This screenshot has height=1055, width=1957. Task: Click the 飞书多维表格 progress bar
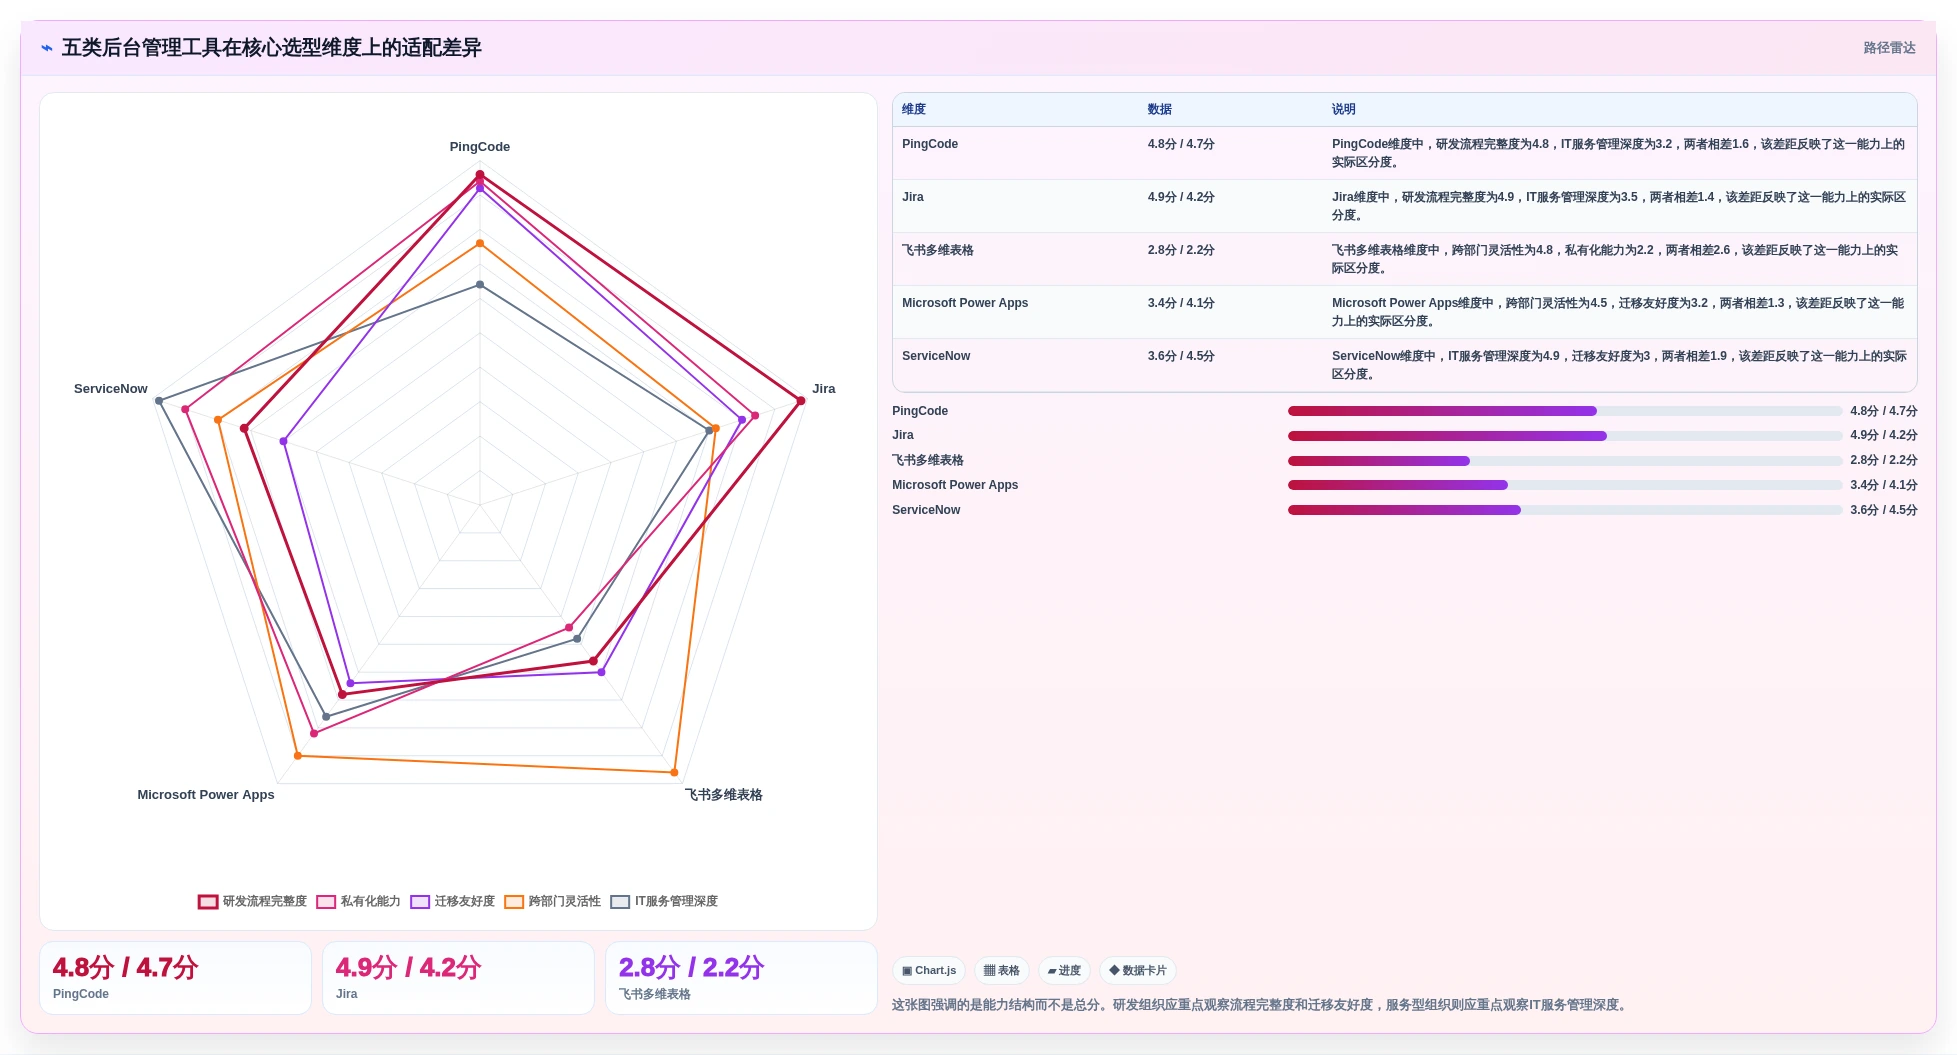coord(1565,461)
